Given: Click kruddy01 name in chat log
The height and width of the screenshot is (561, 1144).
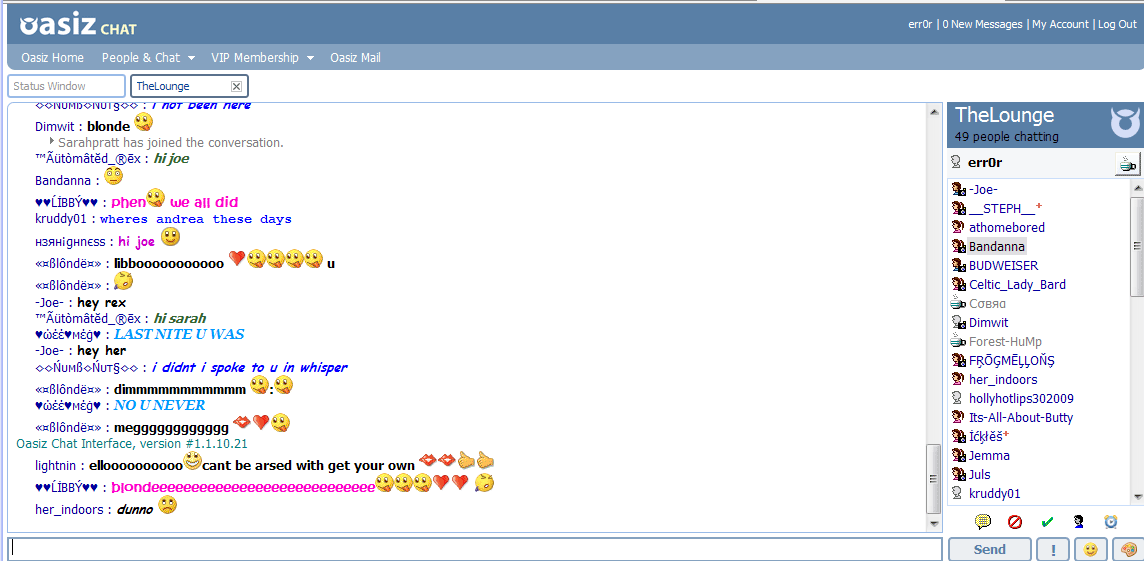Looking at the screenshot, I should (x=63, y=219).
